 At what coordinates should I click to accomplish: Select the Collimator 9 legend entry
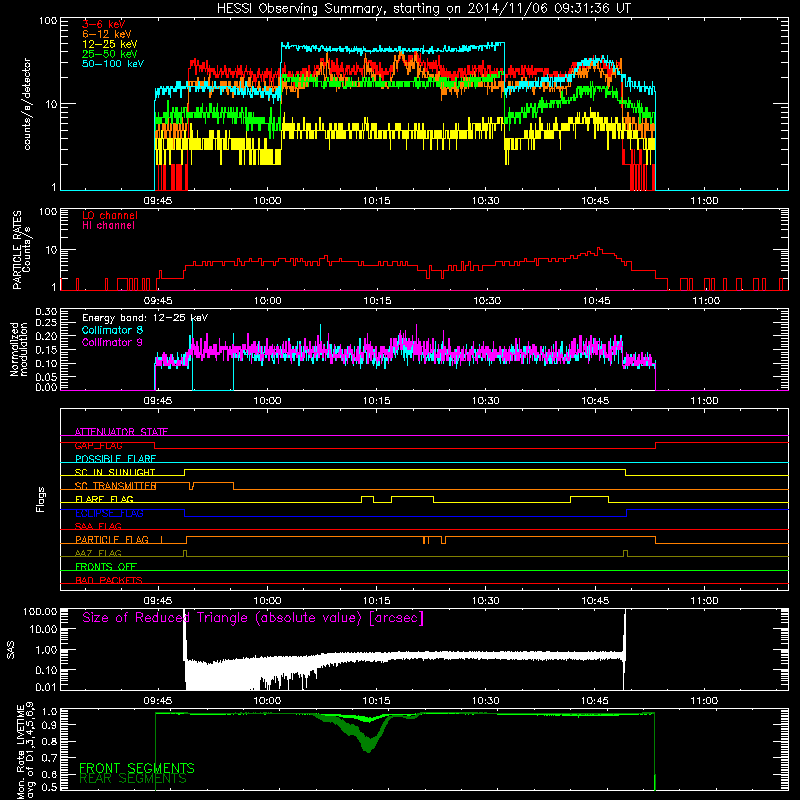(112, 342)
